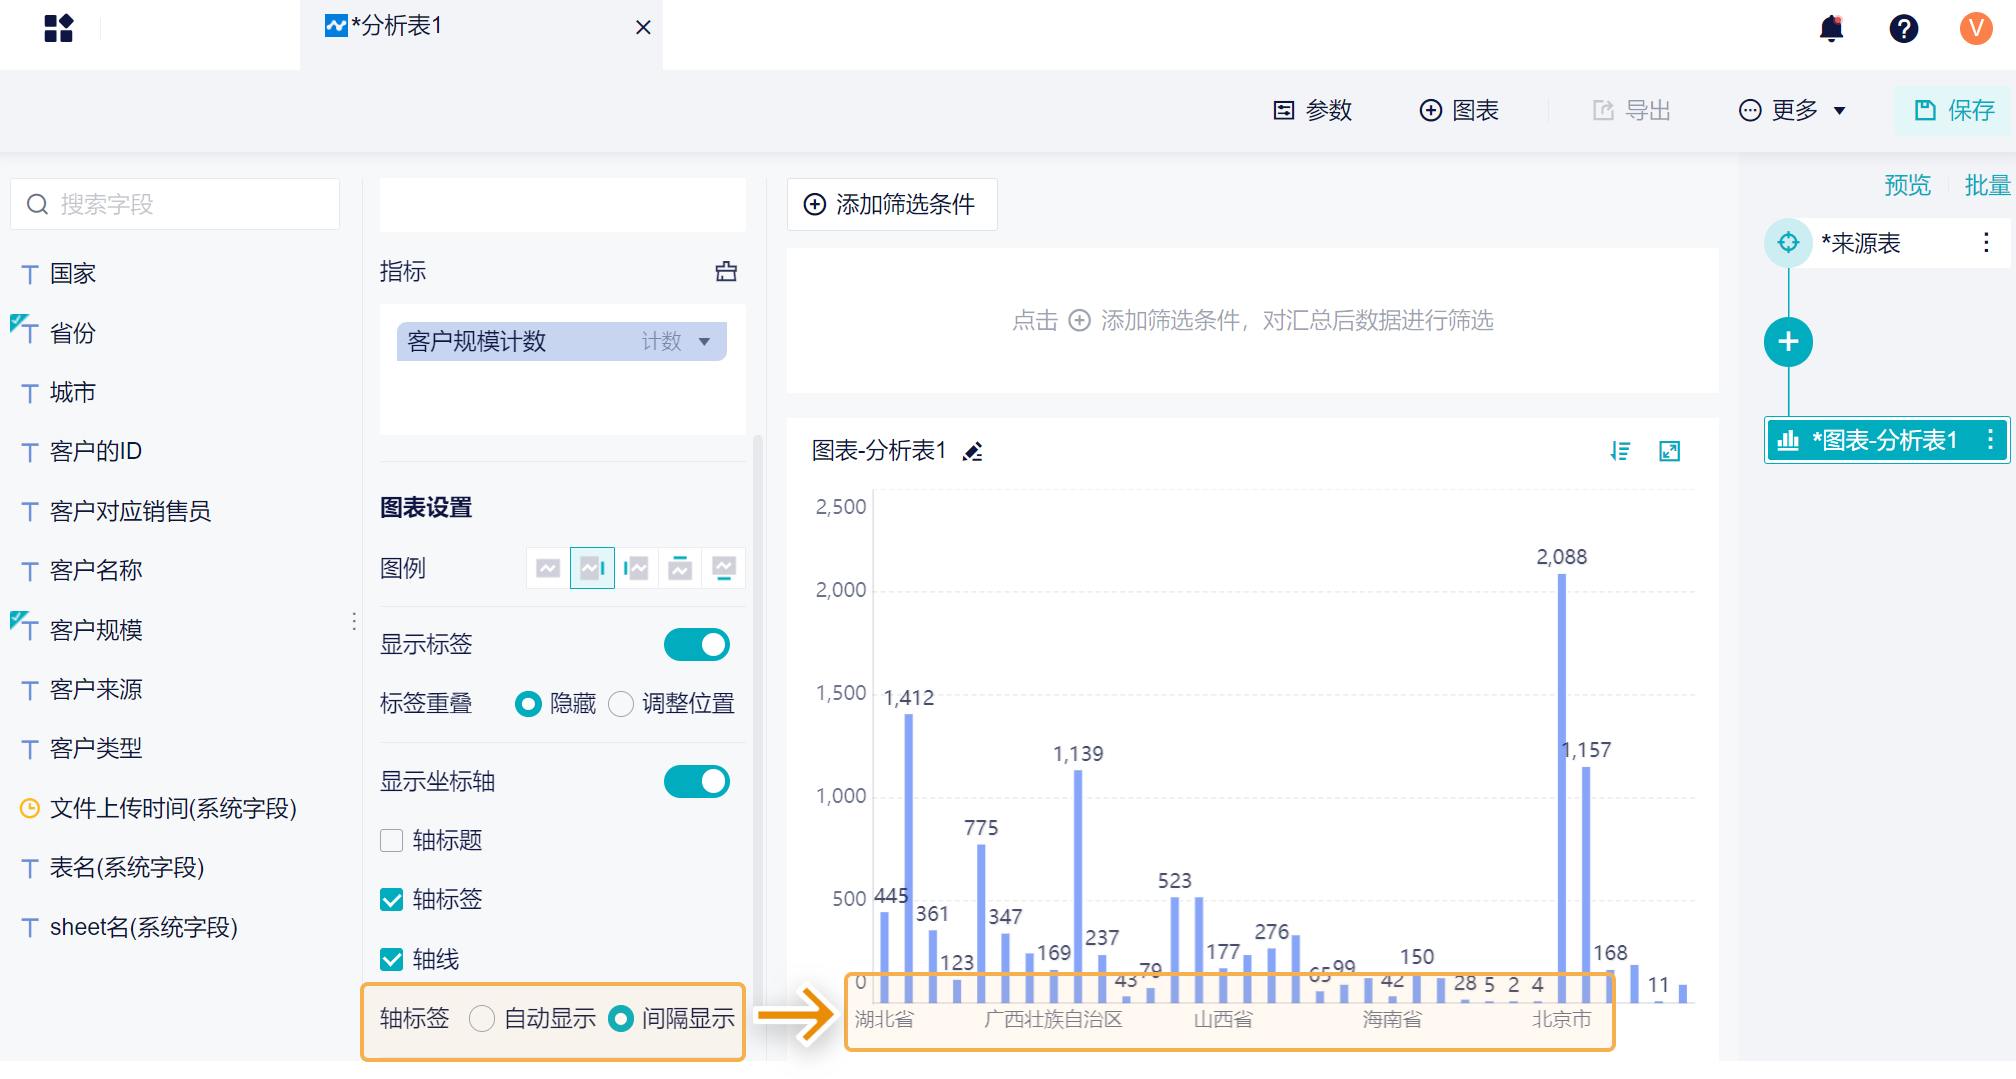
Task: Select the 客户对应销售员 field
Action: (x=130, y=511)
